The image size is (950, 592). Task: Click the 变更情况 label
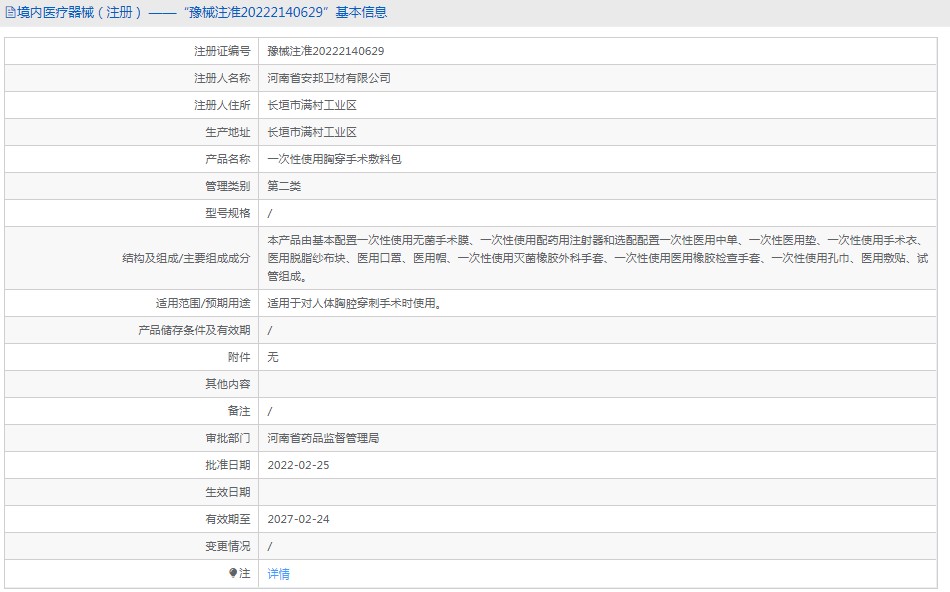pyautogui.click(x=227, y=547)
